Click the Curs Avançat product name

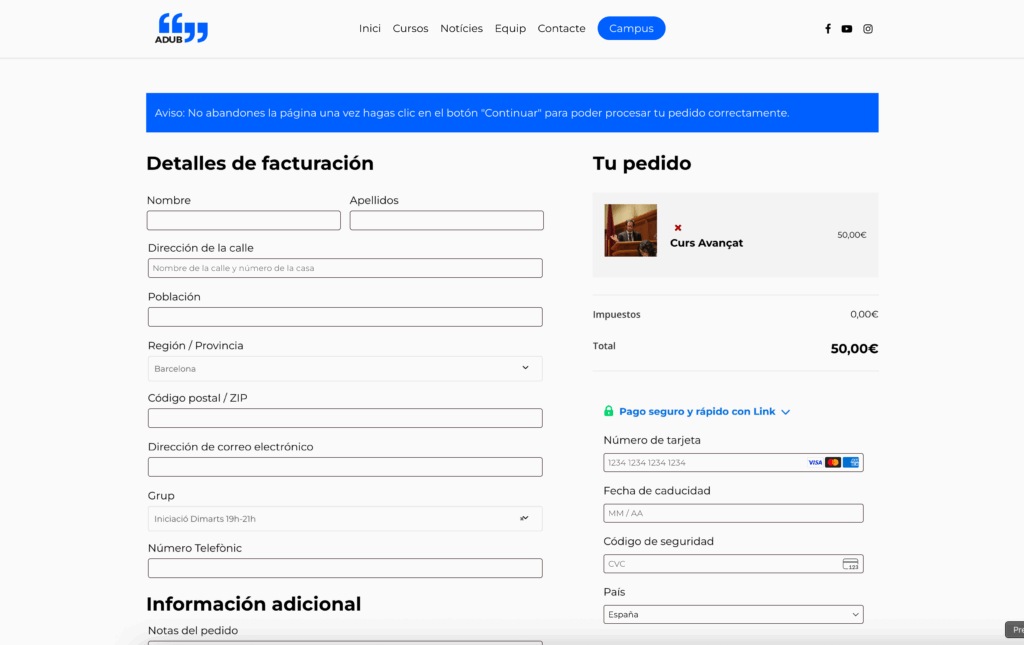coord(706,243)
